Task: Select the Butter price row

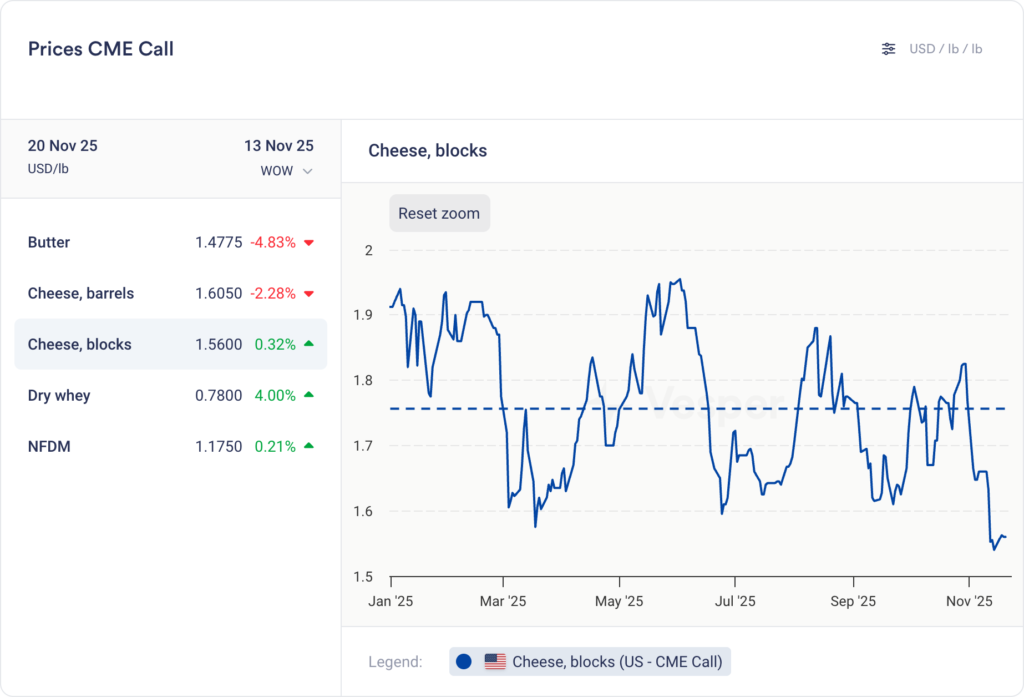Action: tap(170, 243)
